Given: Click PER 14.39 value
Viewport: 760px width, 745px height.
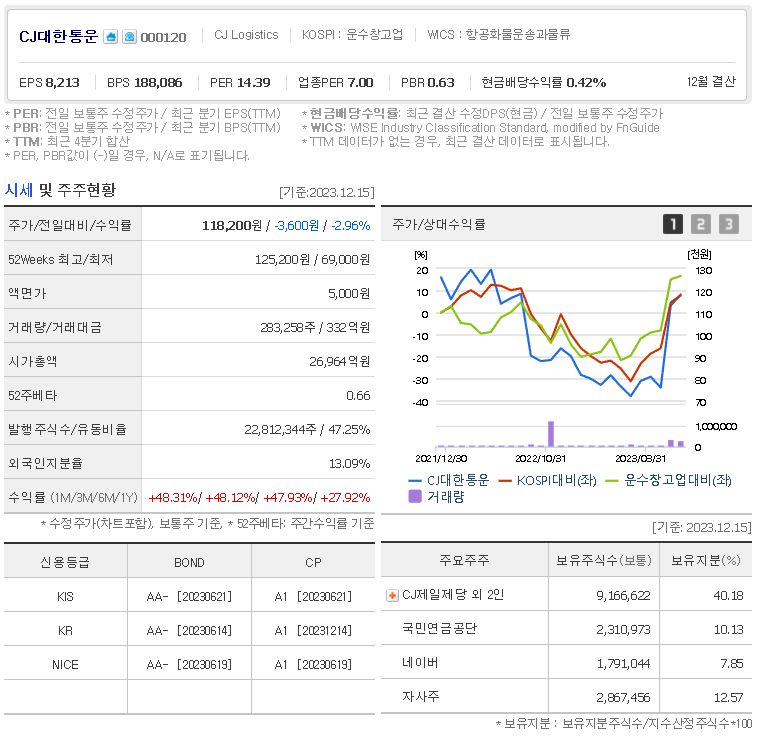Looking at the screenshot, I should 240,82.
